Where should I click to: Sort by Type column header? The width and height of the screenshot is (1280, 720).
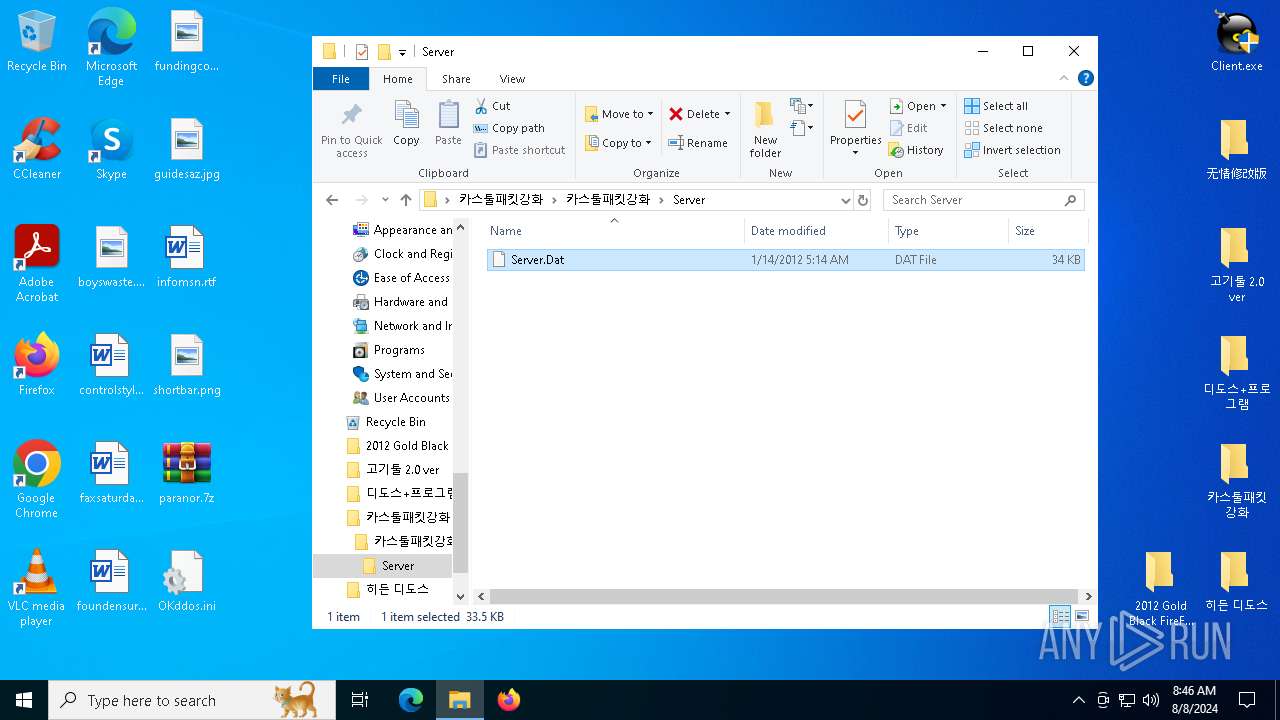coord(948,231)
